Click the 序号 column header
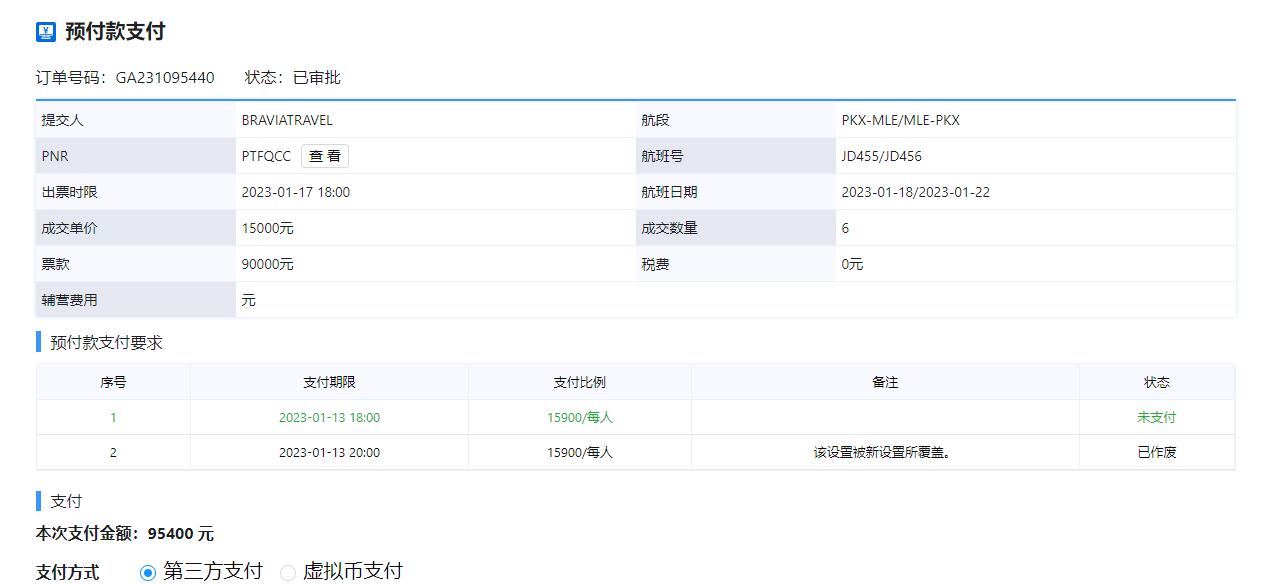1280x584 pixels. [113, 382]
